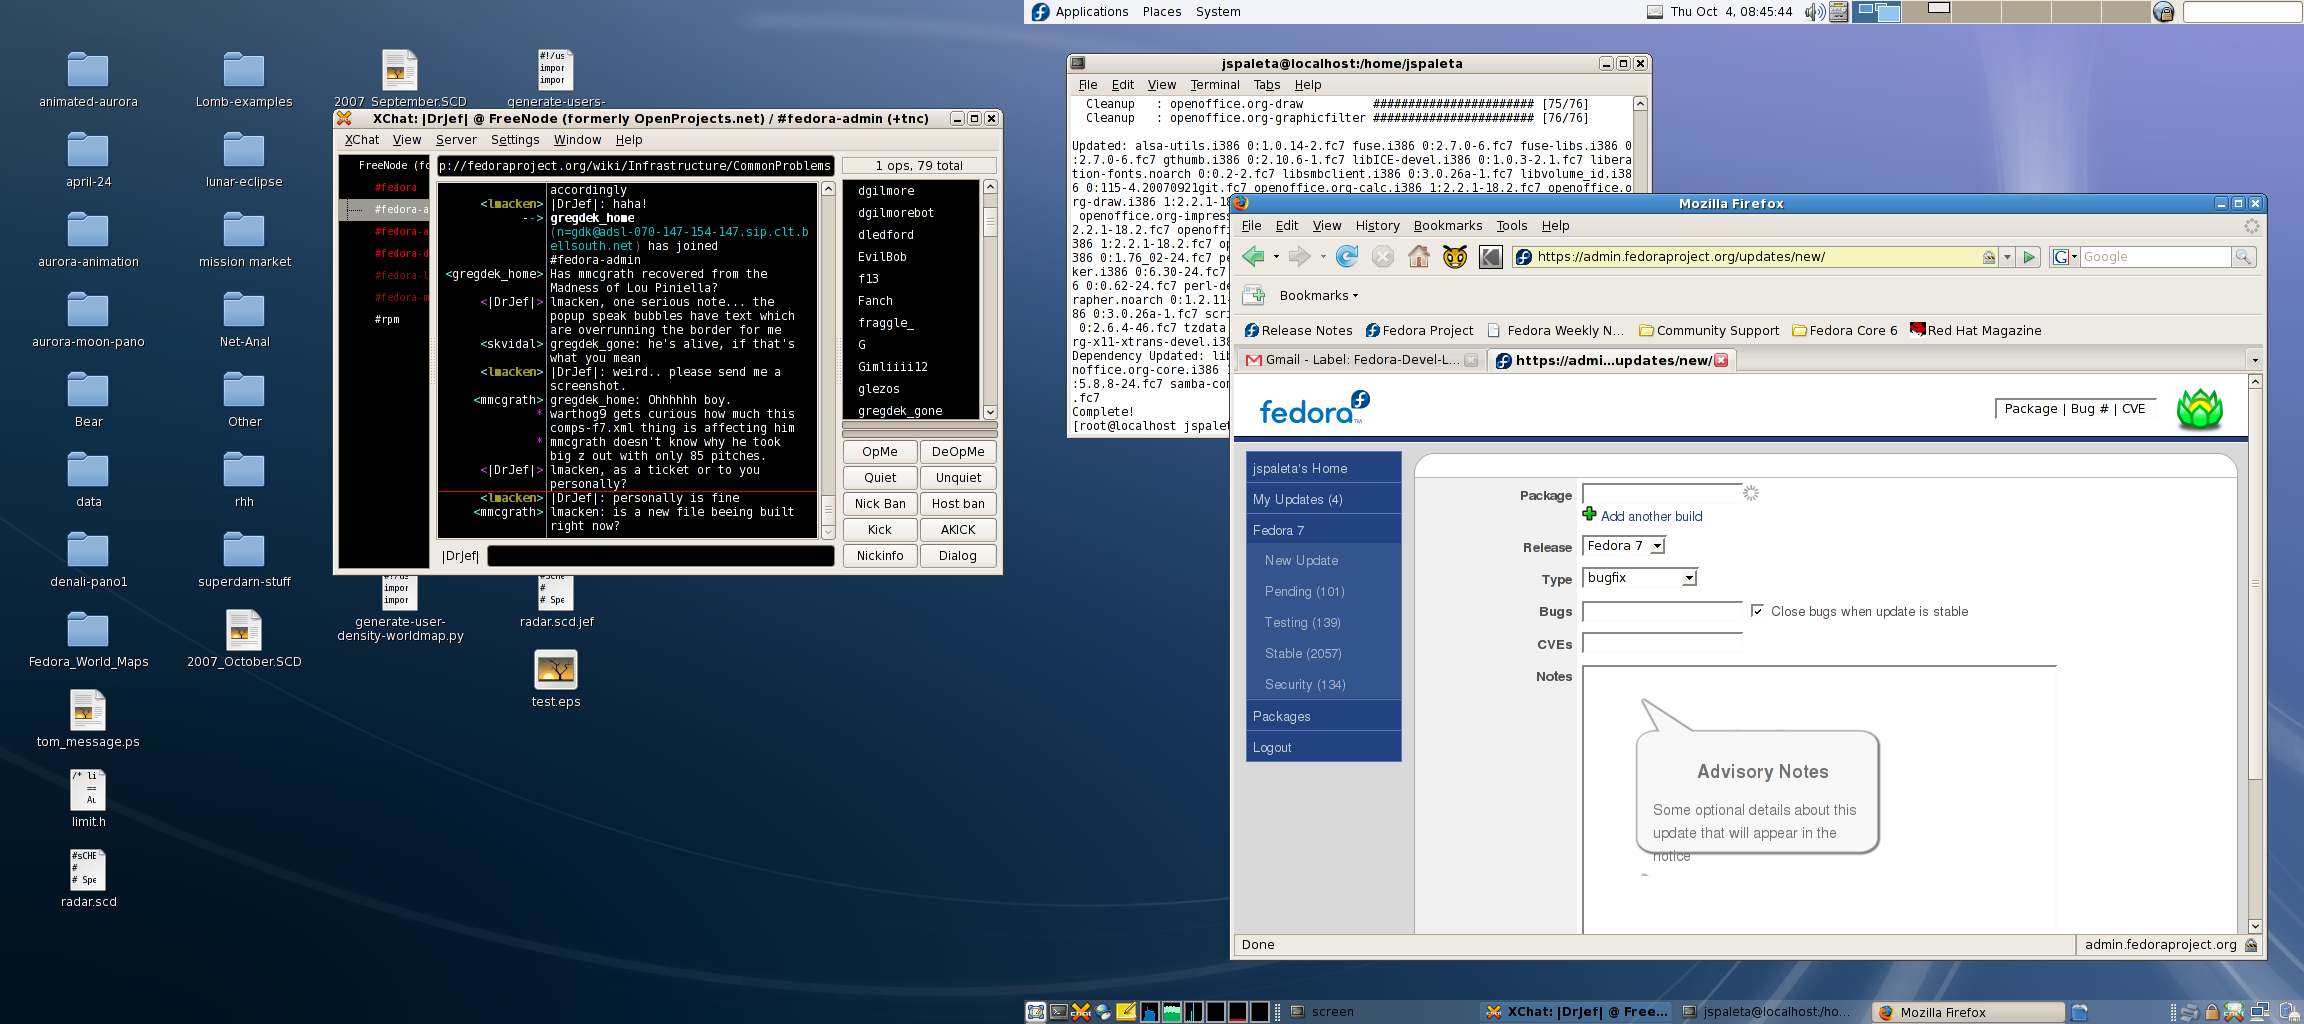2304x1024 pixels.
Task: Click the XChat chat text scrollbar
Action: coord(828,360)
